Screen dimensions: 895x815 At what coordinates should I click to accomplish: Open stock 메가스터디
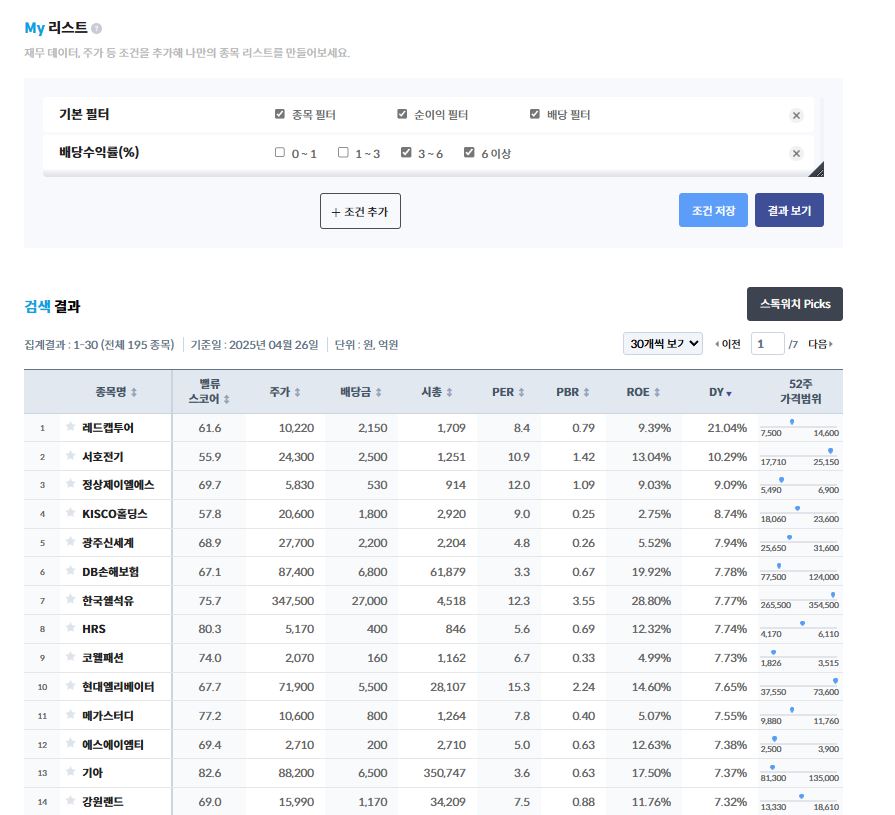108,716
